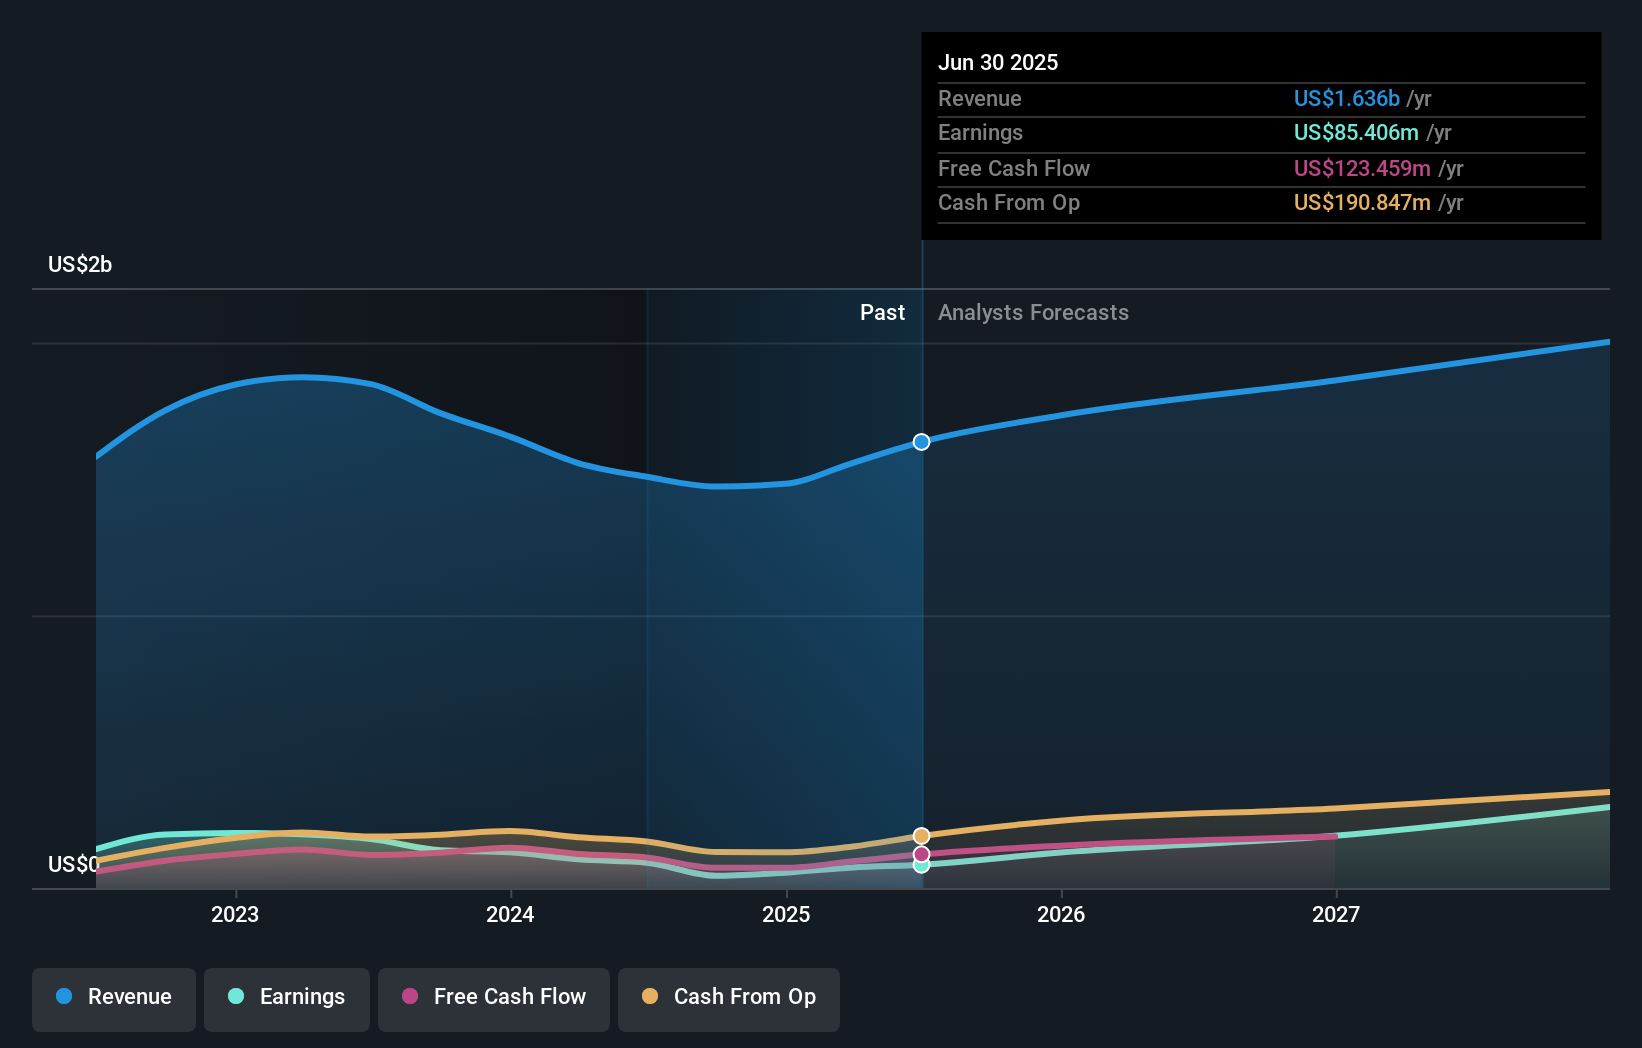Toggle the Free Cash Flow legend button
The height and width of the screenshot is (1048, 1642).
click(494, 999)
